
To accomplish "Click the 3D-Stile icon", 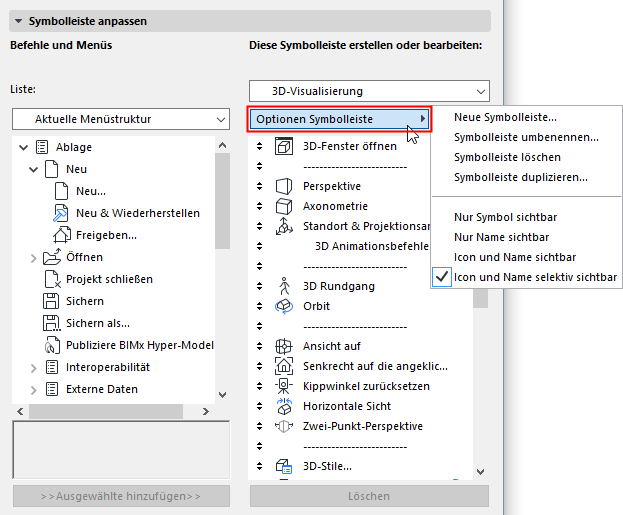I will point(283,465).
